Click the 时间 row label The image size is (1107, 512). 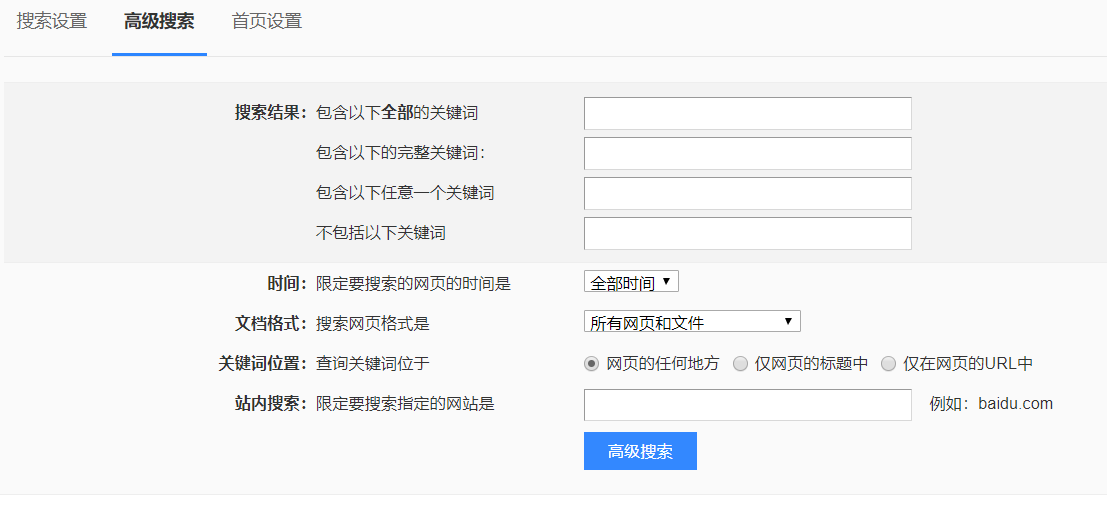point(287,283)
